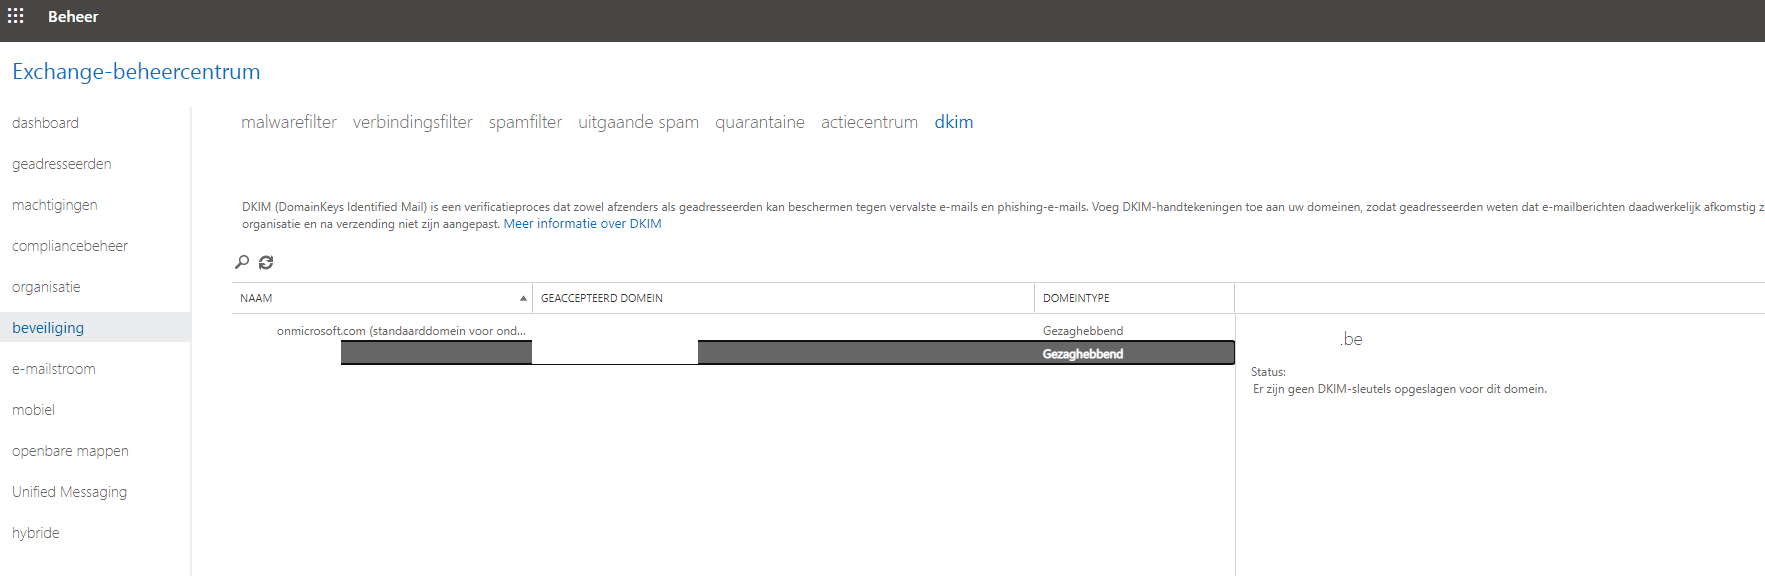Open Meer informatie over DKIM link

pyautogui.click(x=582, y=224)
